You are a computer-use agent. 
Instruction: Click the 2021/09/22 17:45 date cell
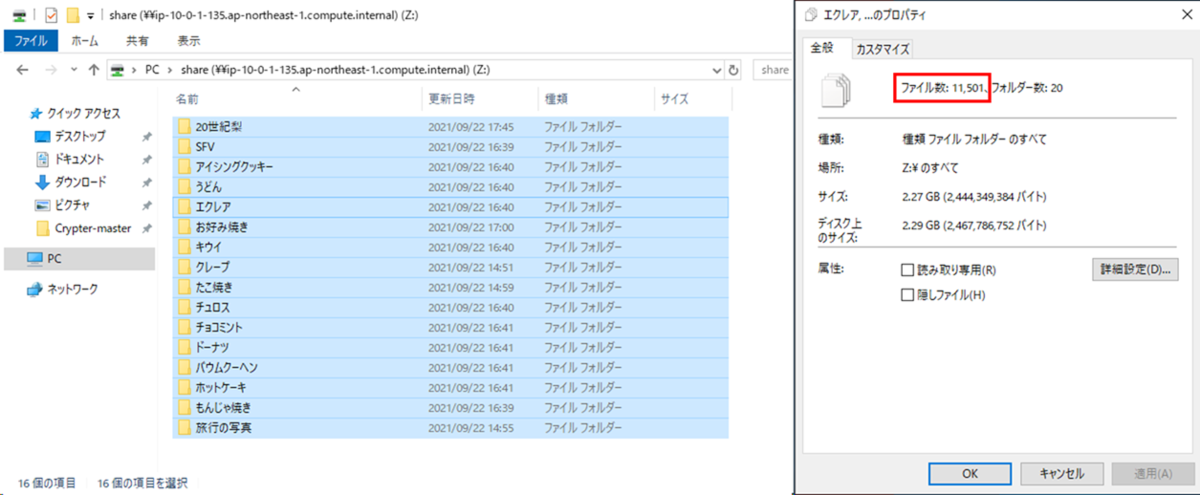pos(471,127)
